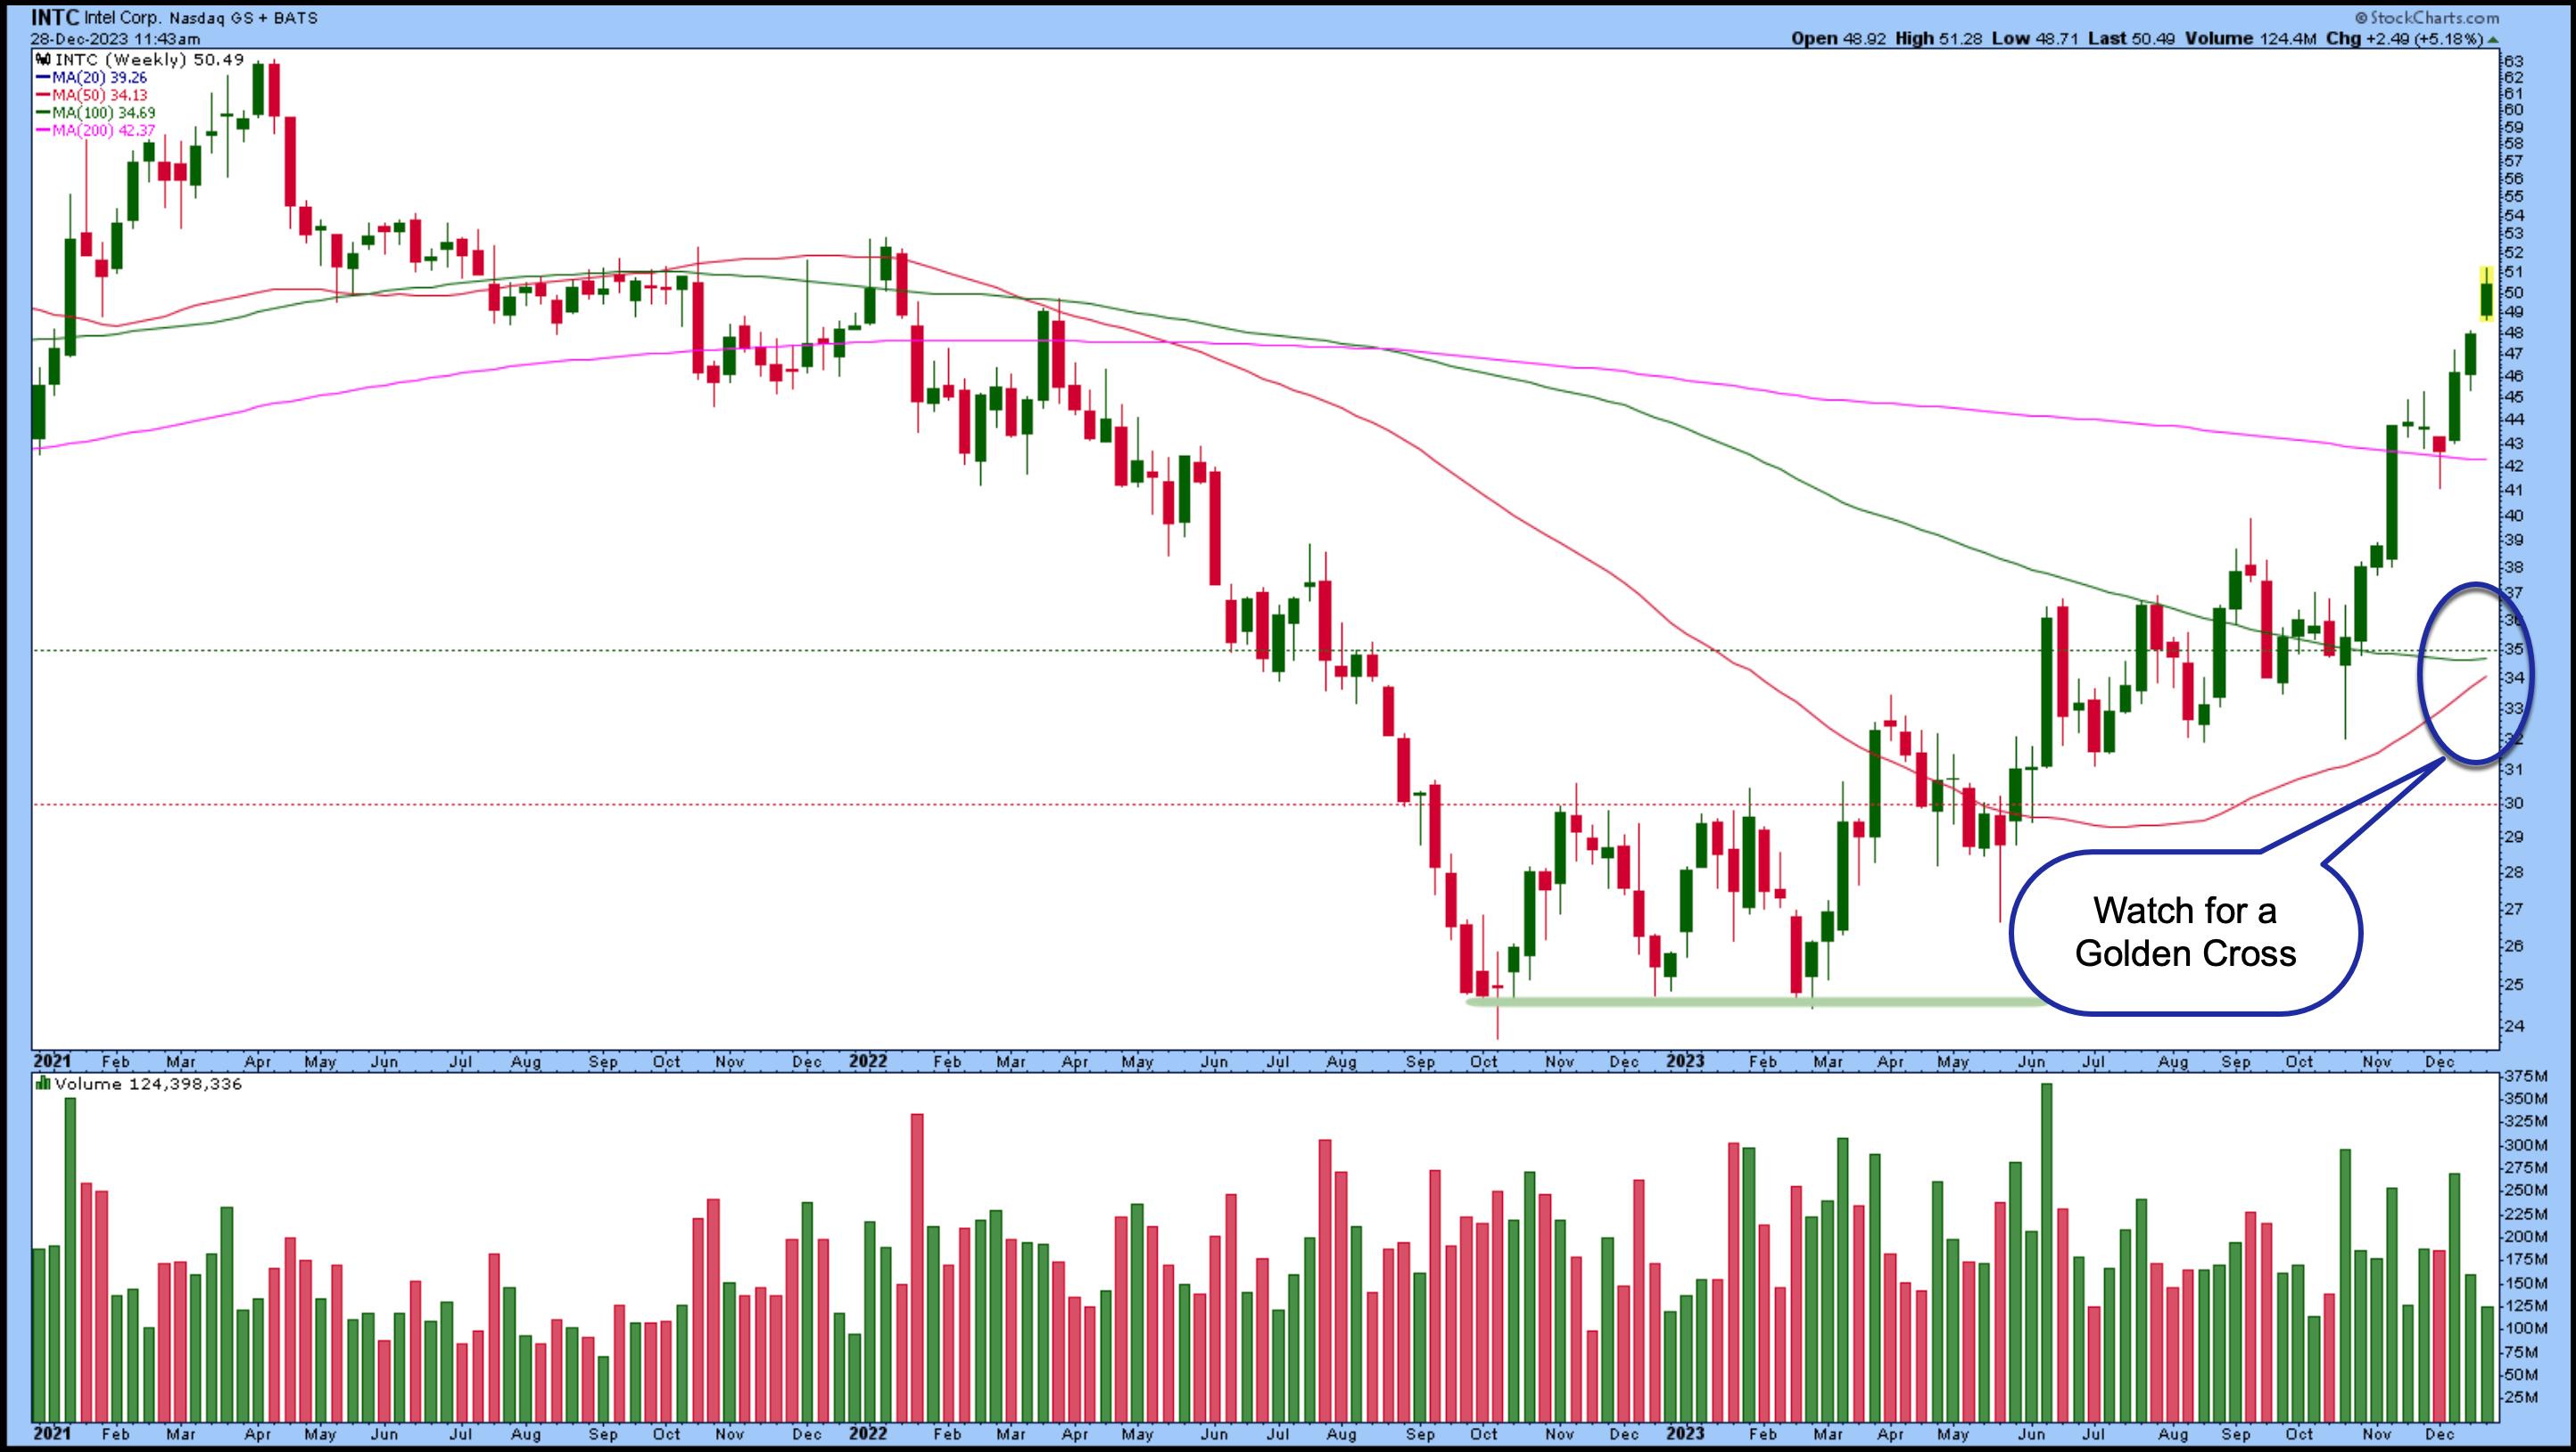2576x1452 pixels.
Task: Click the Volume 124,398,336 panel label
Action: (x=149, y=1084)
